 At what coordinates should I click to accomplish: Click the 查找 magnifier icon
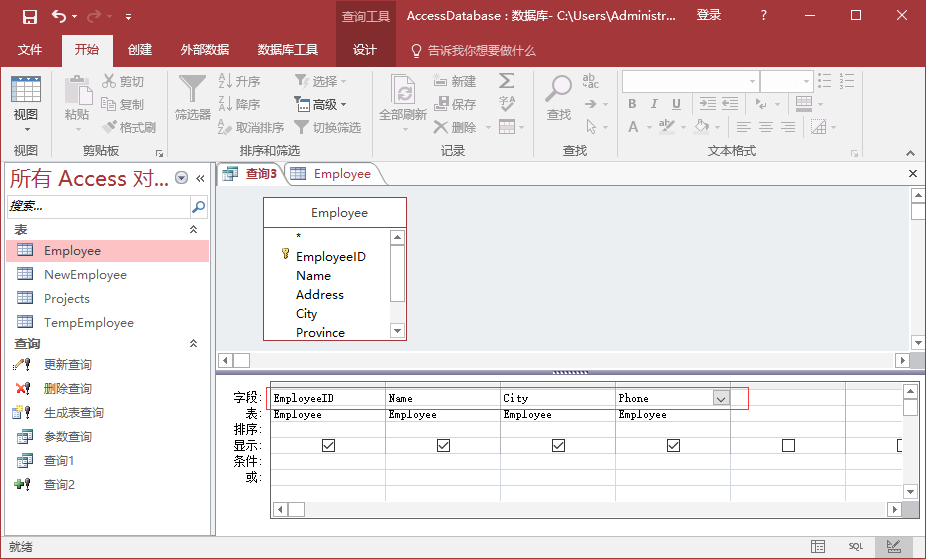tap(558, 89)
